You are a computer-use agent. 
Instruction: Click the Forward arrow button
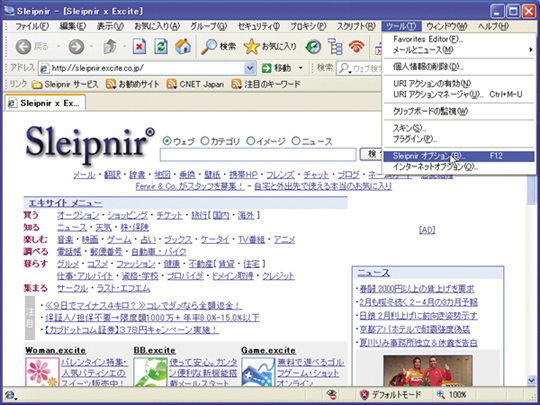click(x=76, y=46)
